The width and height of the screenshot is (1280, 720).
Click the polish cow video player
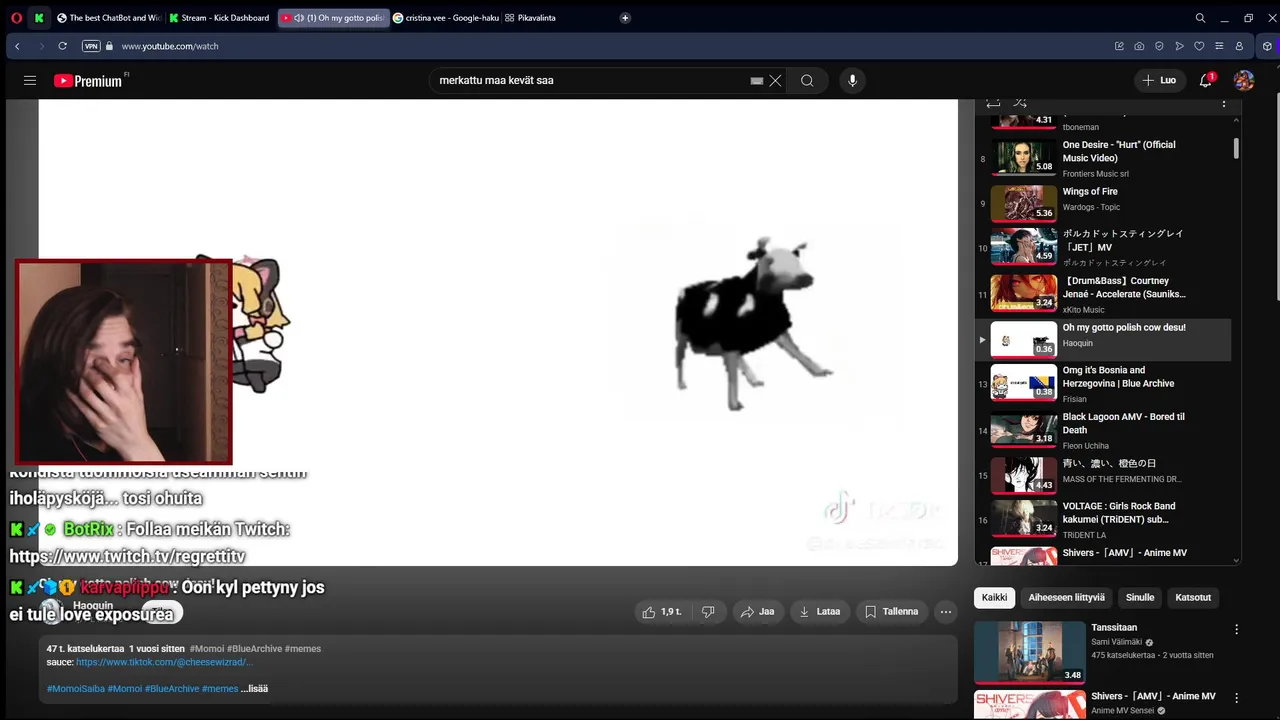tap(498, 332)
